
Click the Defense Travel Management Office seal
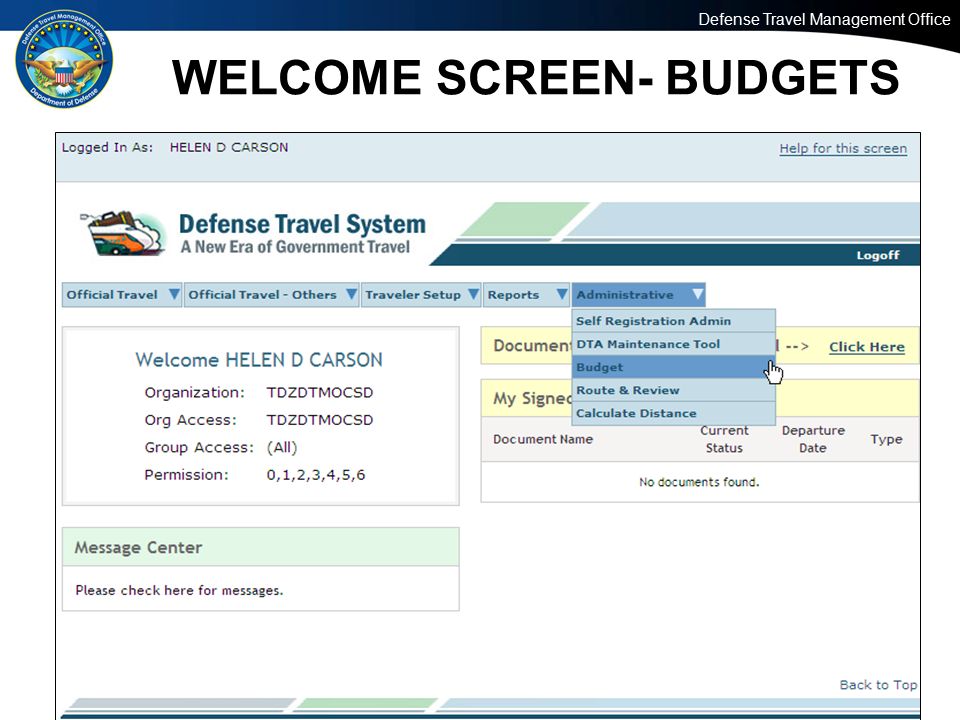(x=64, y=59)
